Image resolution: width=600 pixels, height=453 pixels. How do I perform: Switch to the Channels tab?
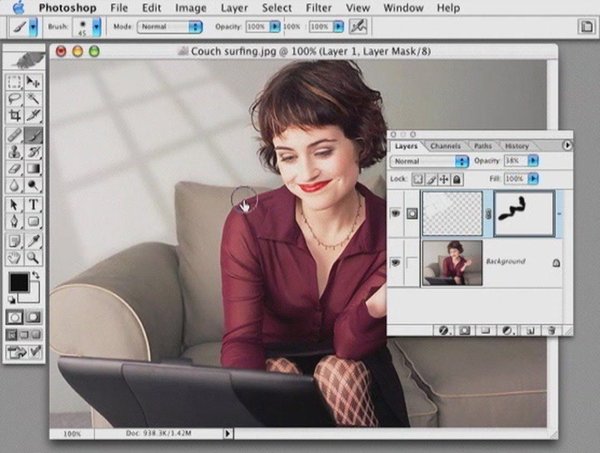click(x=445, y=146)
